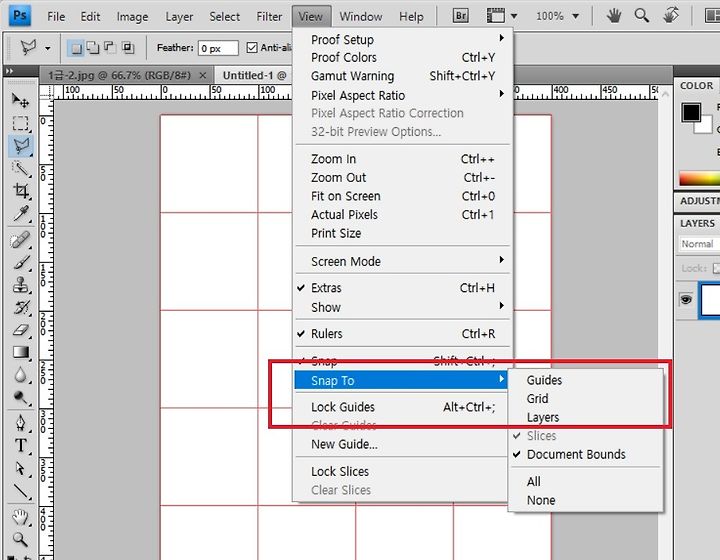Image resolution: width=720 pixels, height=560 pixels.
Task: Select the Brush tool
Action: pyautogui.click(x=20, y=263)
